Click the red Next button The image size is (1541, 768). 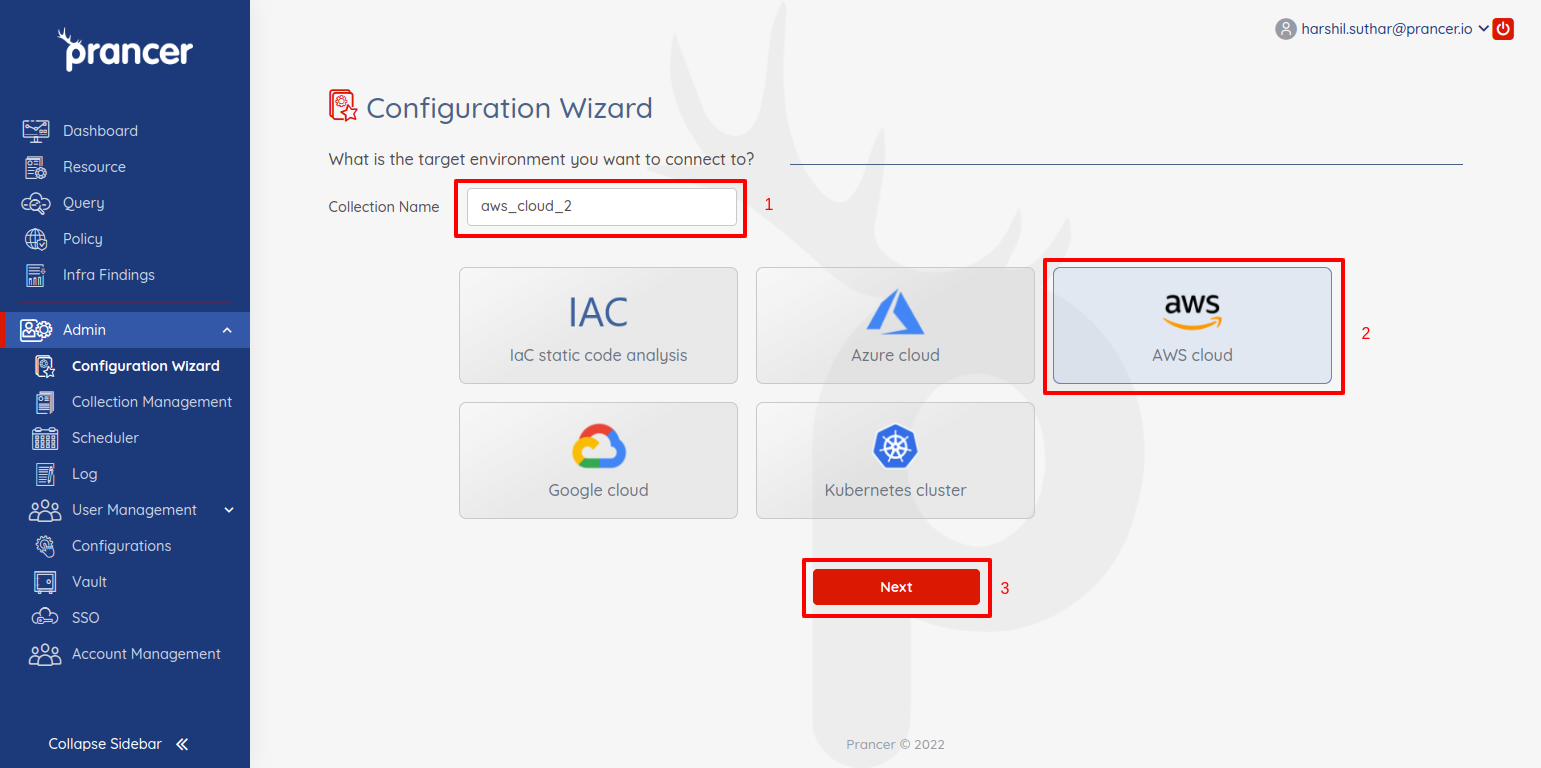[896, 587]
